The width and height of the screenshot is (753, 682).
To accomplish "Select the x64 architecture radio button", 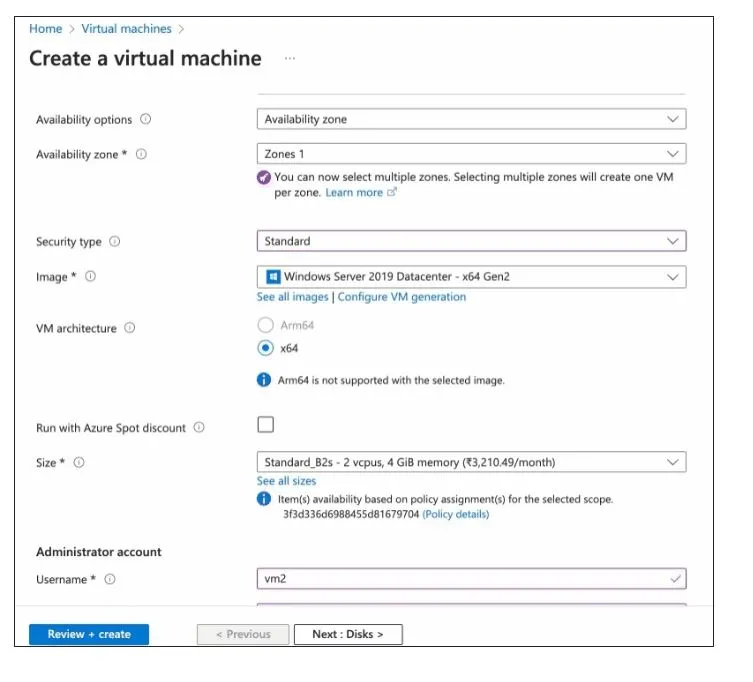I will [x=266, y=348].
